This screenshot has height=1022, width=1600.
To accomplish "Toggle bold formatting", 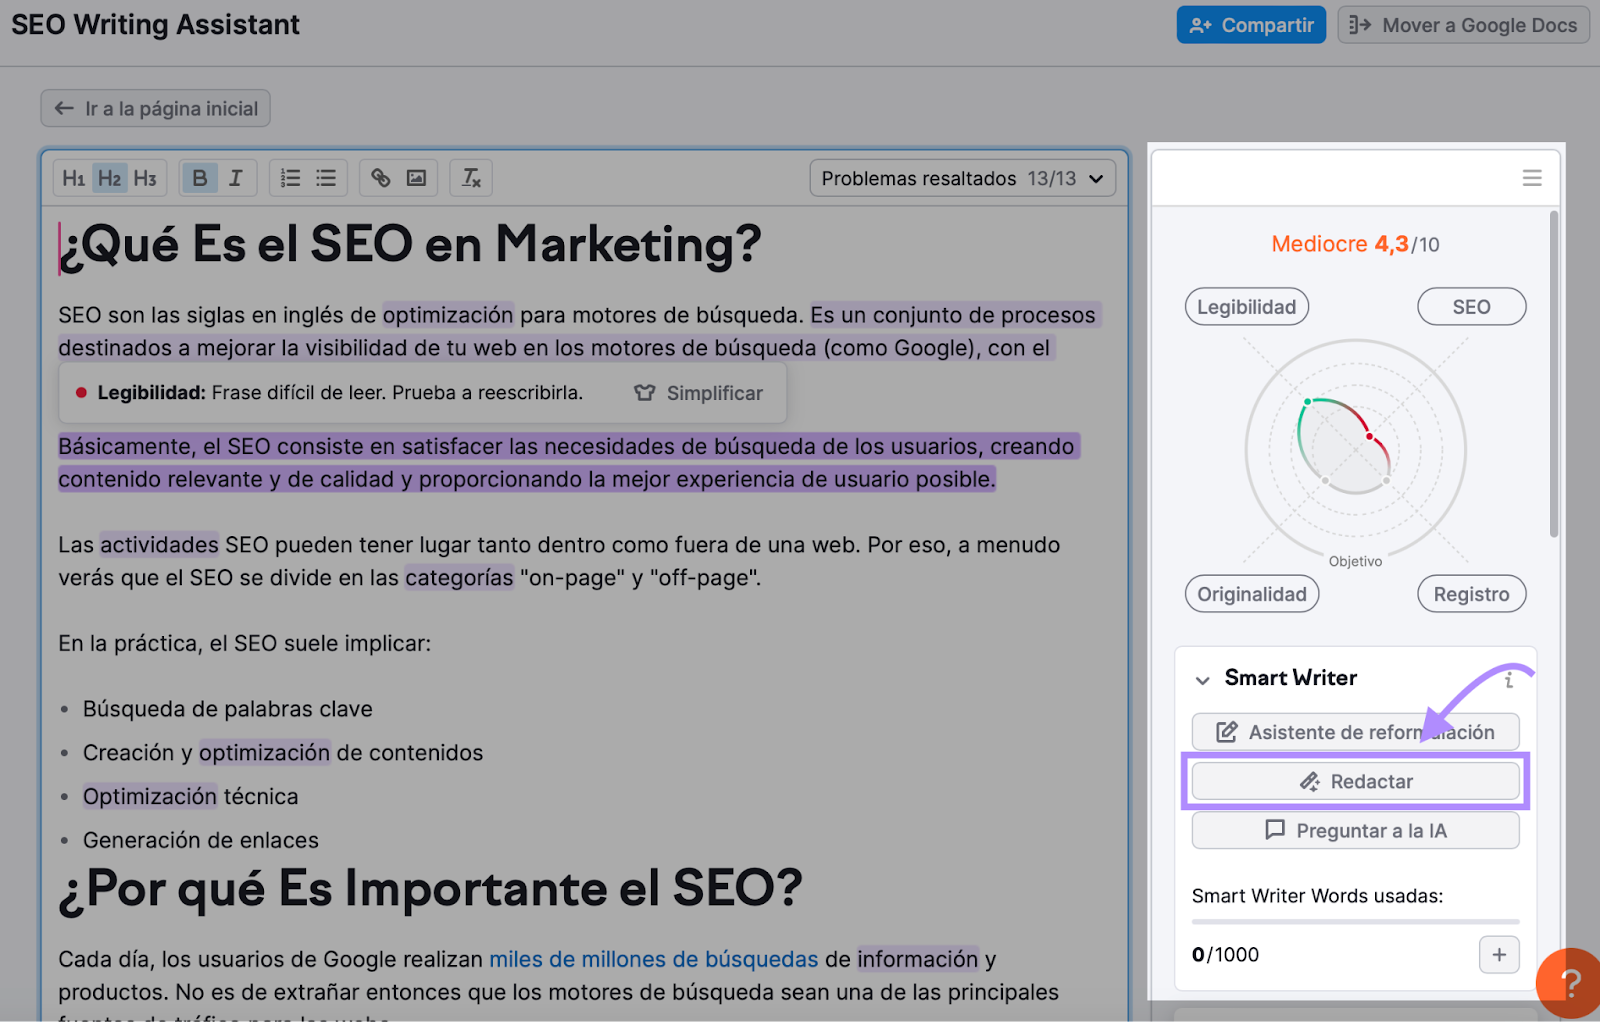I will click(199, 177).
